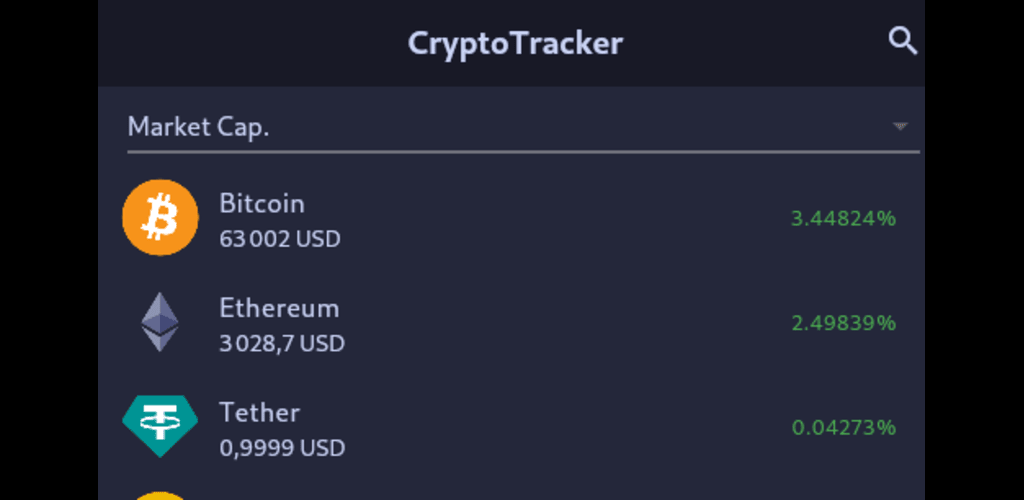Screen dimensions: 1024x500
Task: Click the Ethereum diamond logo
Action: point(160,322)
